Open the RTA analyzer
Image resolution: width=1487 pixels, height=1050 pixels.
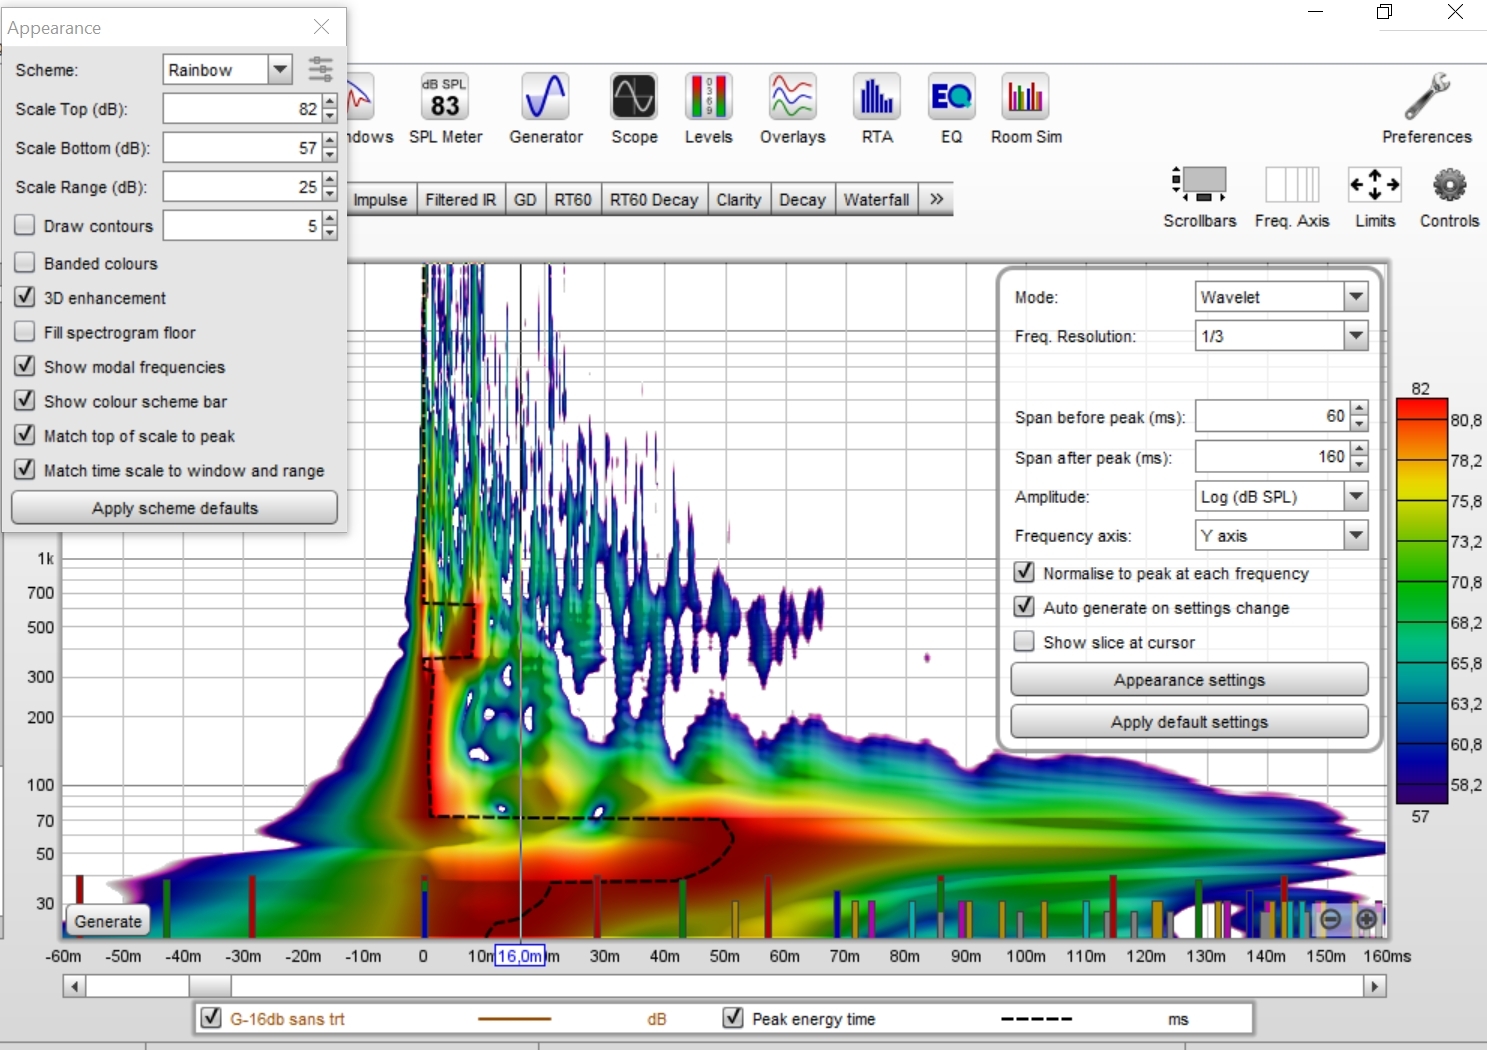click(x=877, y=108)
